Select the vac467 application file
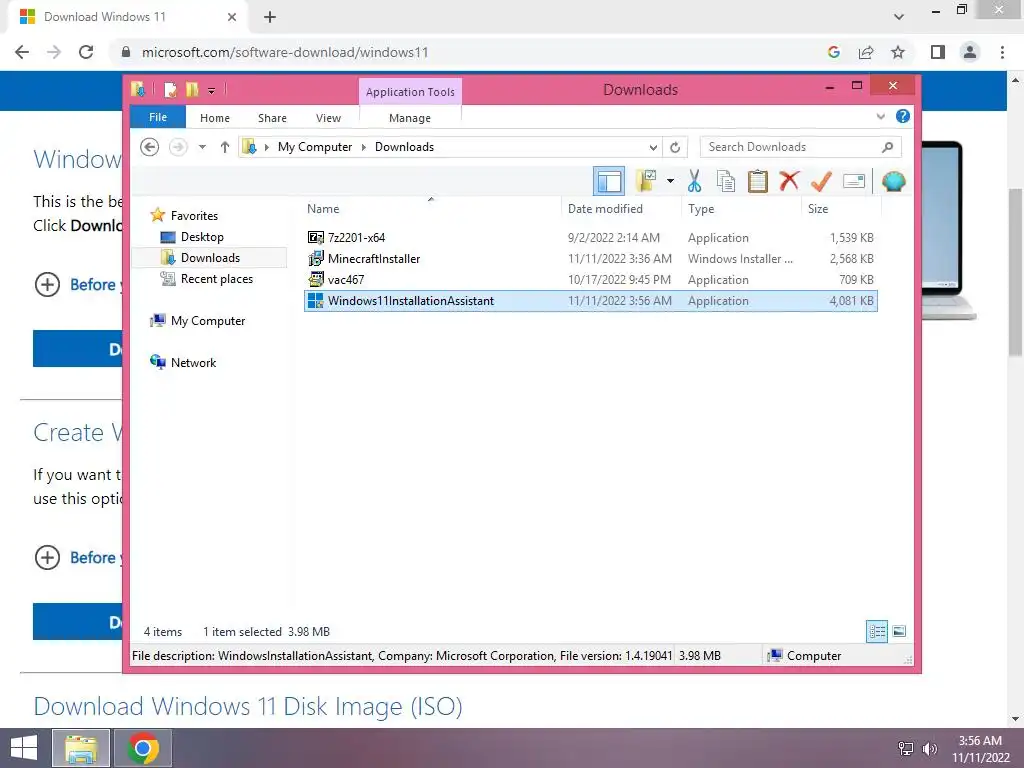 point(590,280)
